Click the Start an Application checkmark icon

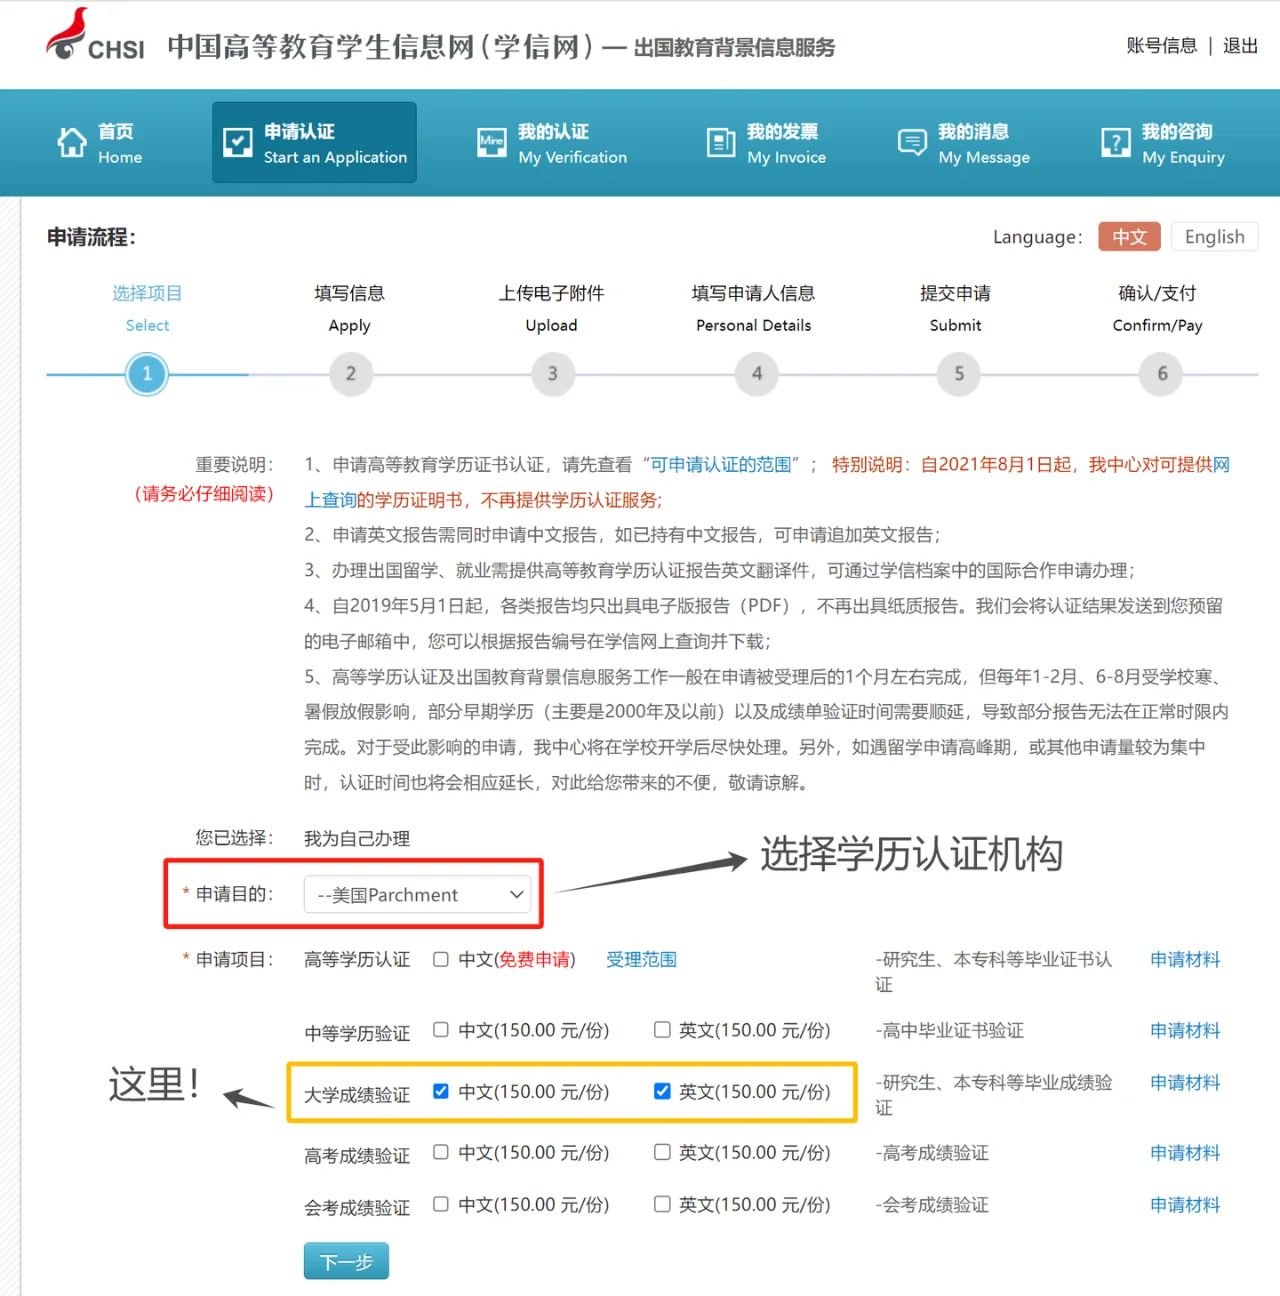(x=237, y=143)
